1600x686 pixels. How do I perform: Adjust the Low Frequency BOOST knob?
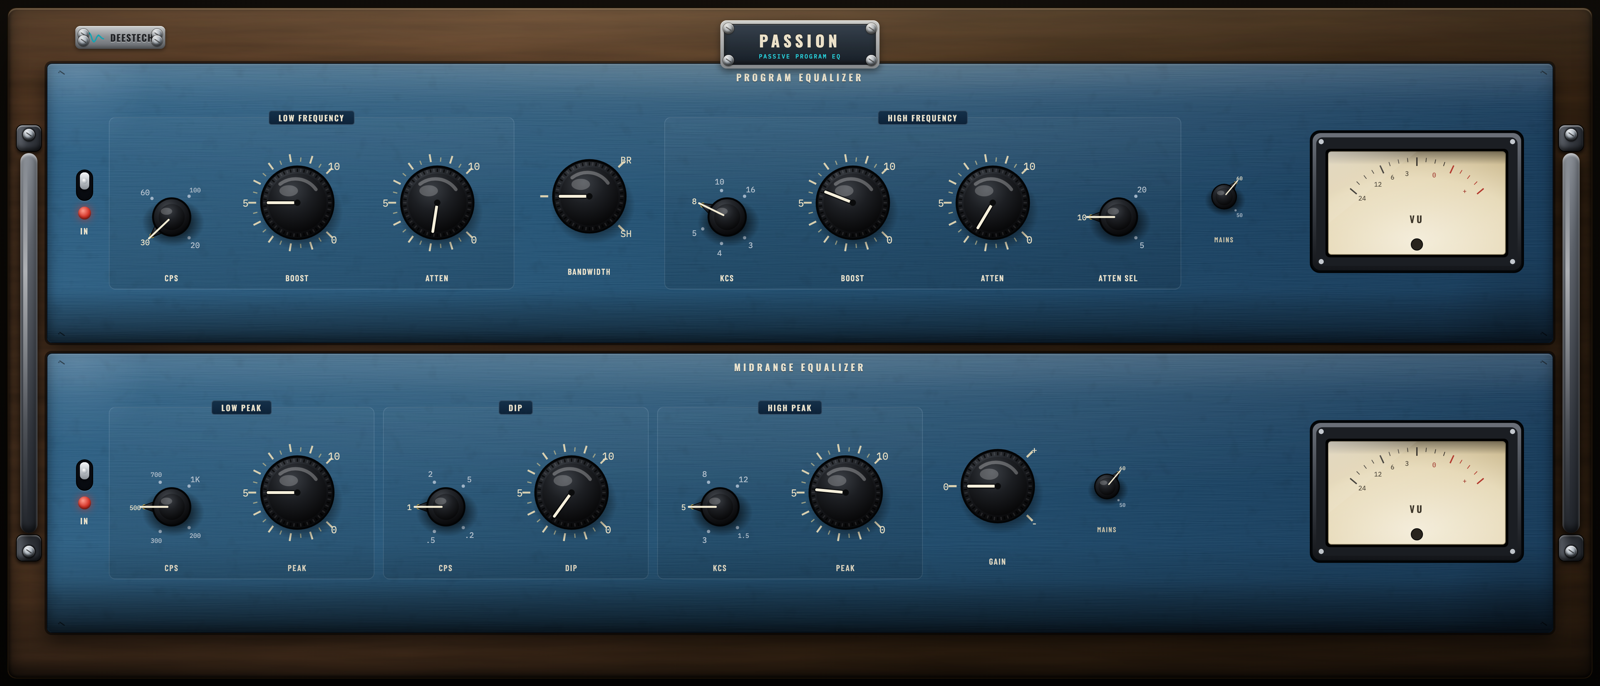tap(297, 203)
